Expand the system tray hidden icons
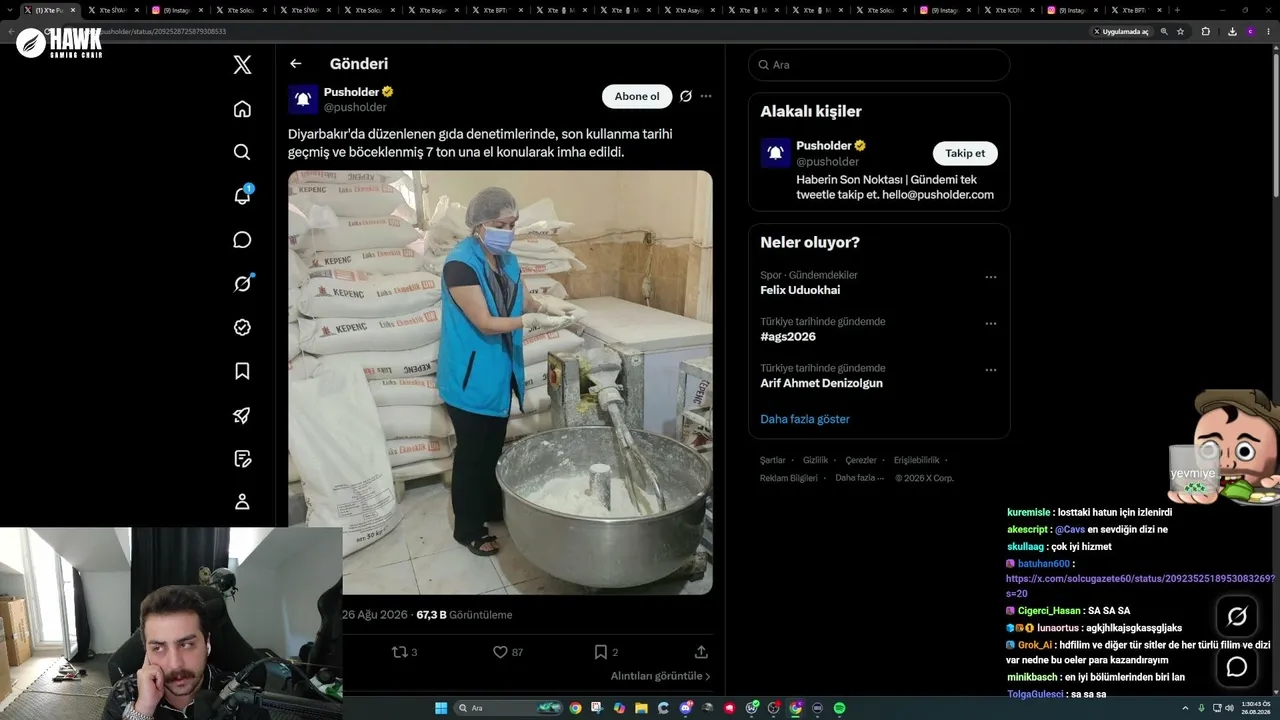The height and width of the screenshot is (720, 1280). [1186, 708]
